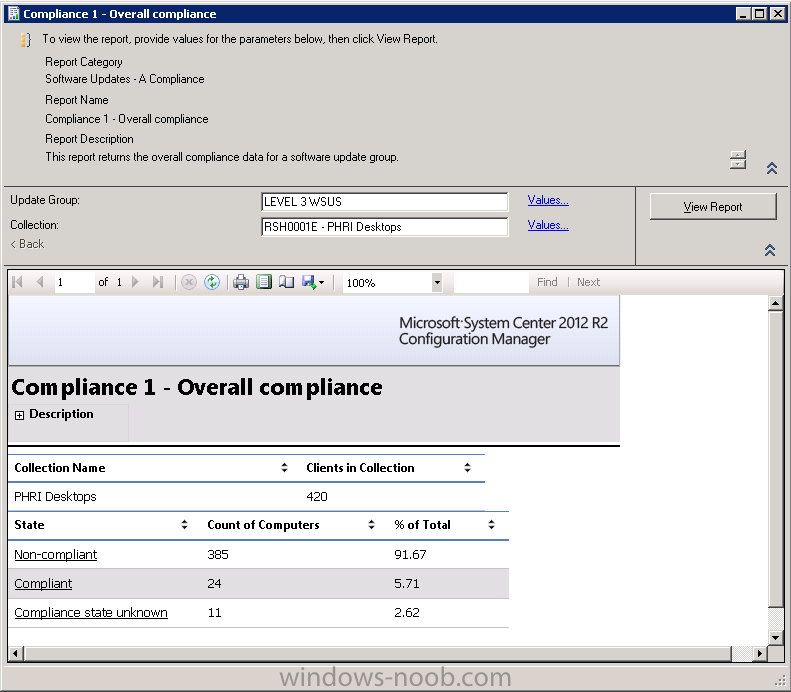This screenshot has height=692, width=791.
Task: Open Values link for Update Group
Action: [x=548, y=200]
